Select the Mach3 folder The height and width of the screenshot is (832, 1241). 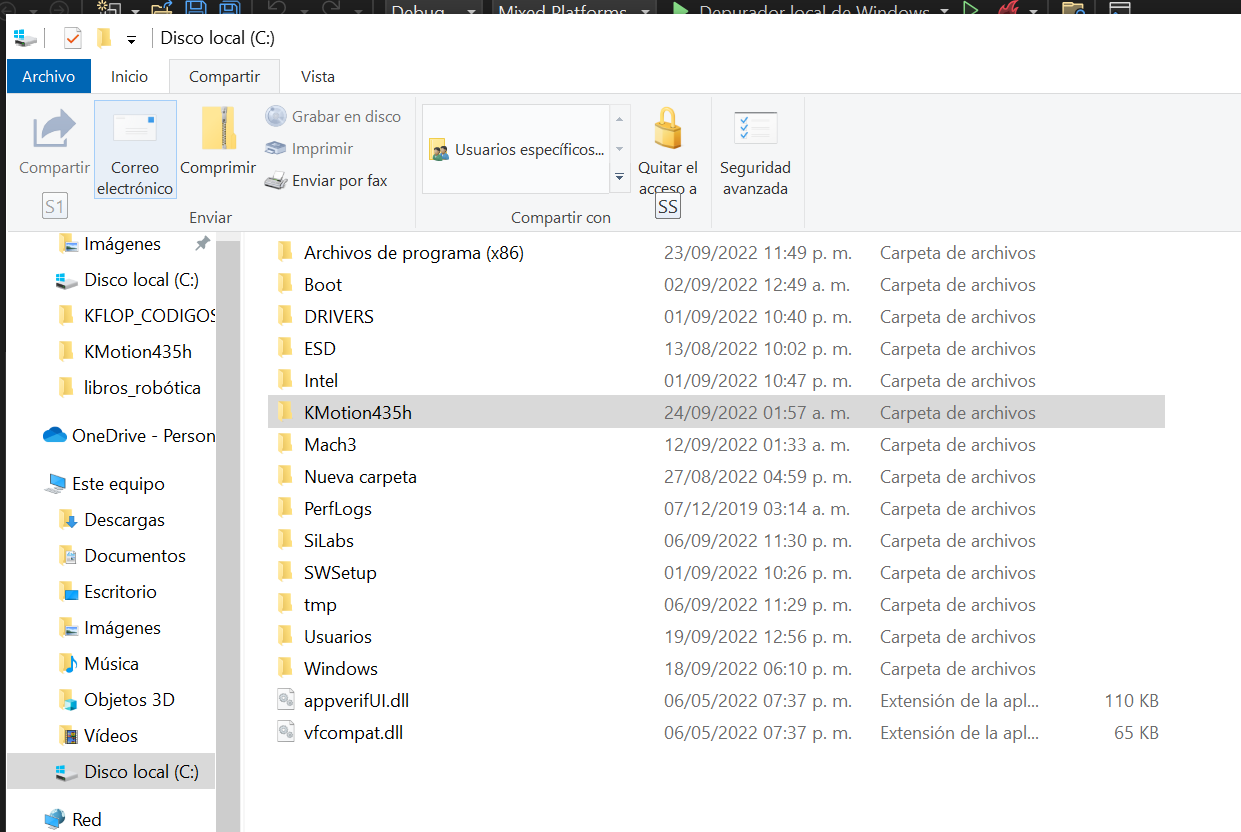tap(330, 445)
